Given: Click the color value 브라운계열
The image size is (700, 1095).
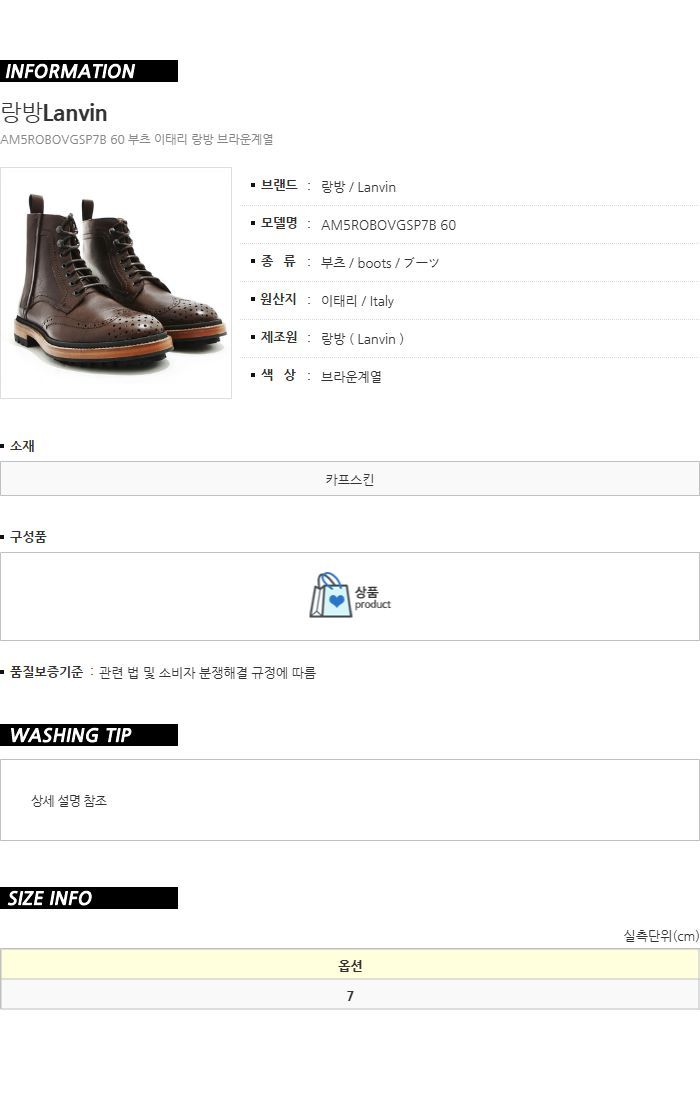Looking at the screenshot, I should [x=351, y=376].
